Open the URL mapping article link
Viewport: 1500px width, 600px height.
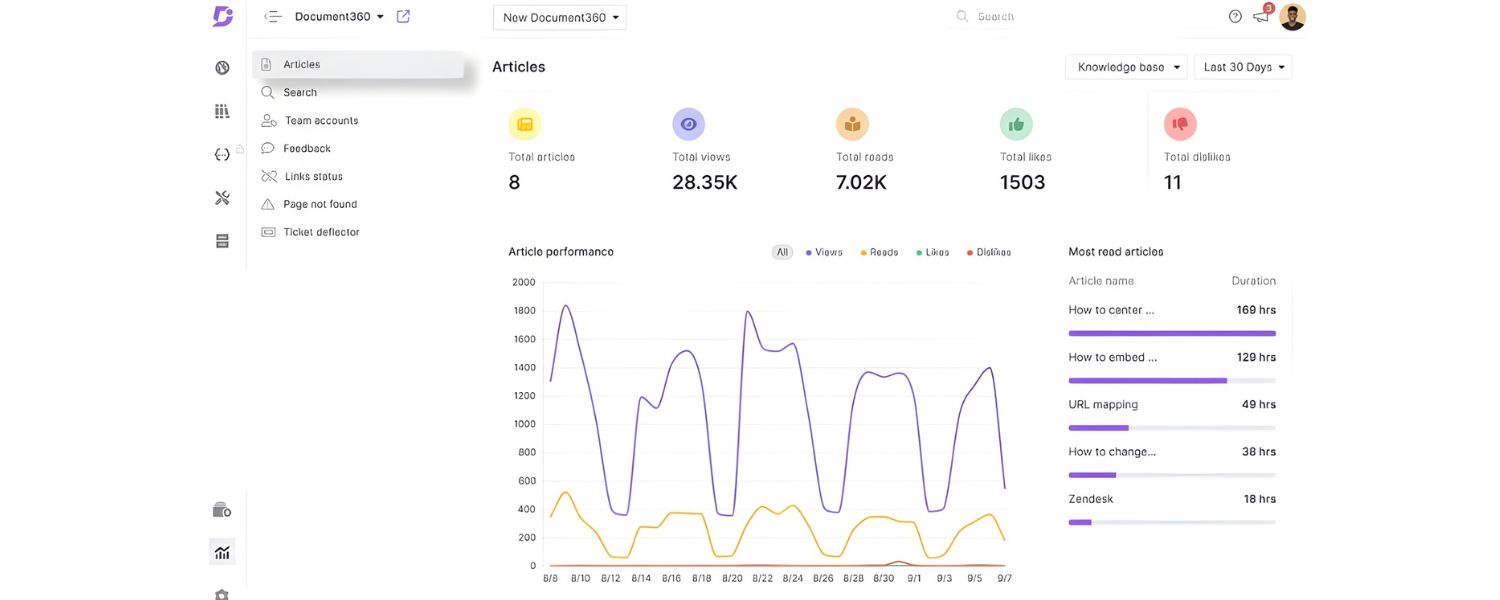point(1102,403)
